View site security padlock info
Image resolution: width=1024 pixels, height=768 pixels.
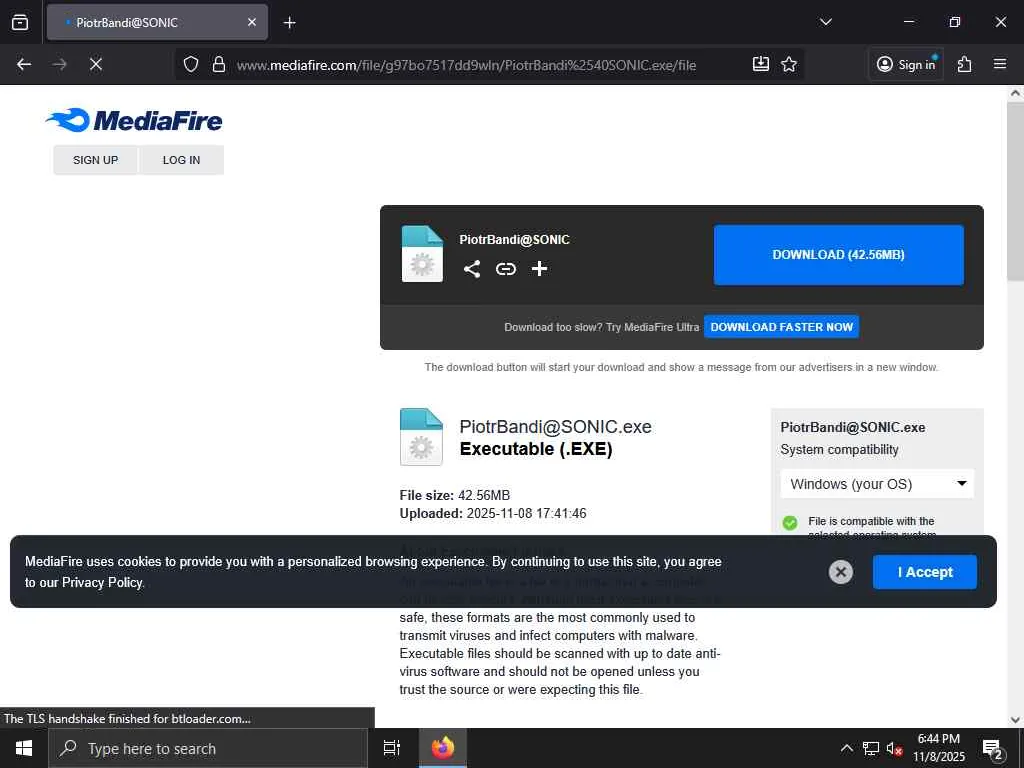click(x=219, y=64)
